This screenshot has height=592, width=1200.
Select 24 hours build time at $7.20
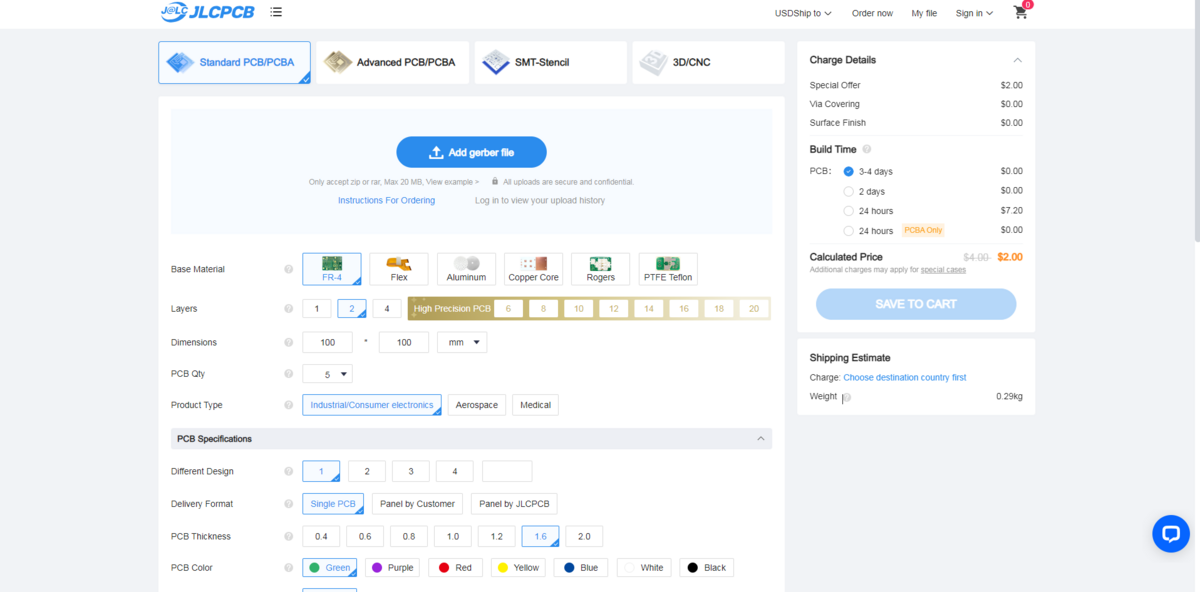pos(849,211)
